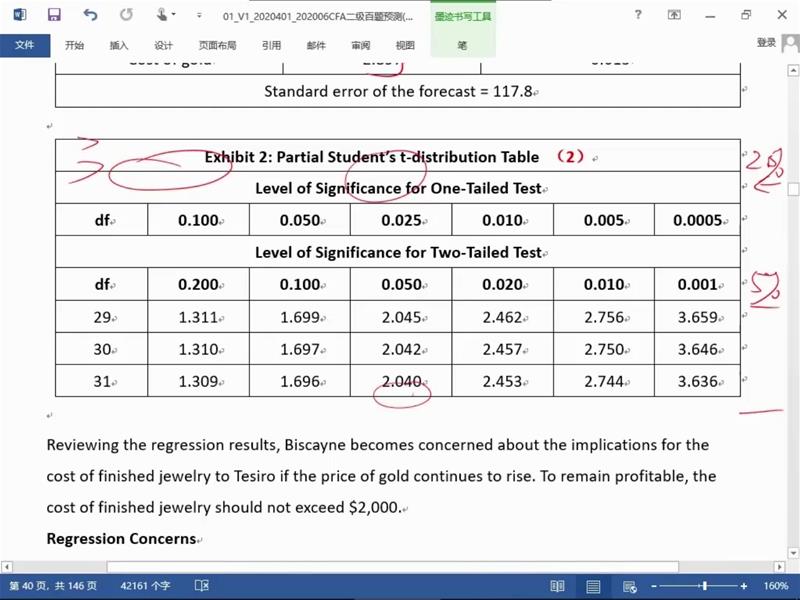Click the cell containing 2.750
Image resolution: width=800 pixels, height=600 pixels.
point(604,349)
